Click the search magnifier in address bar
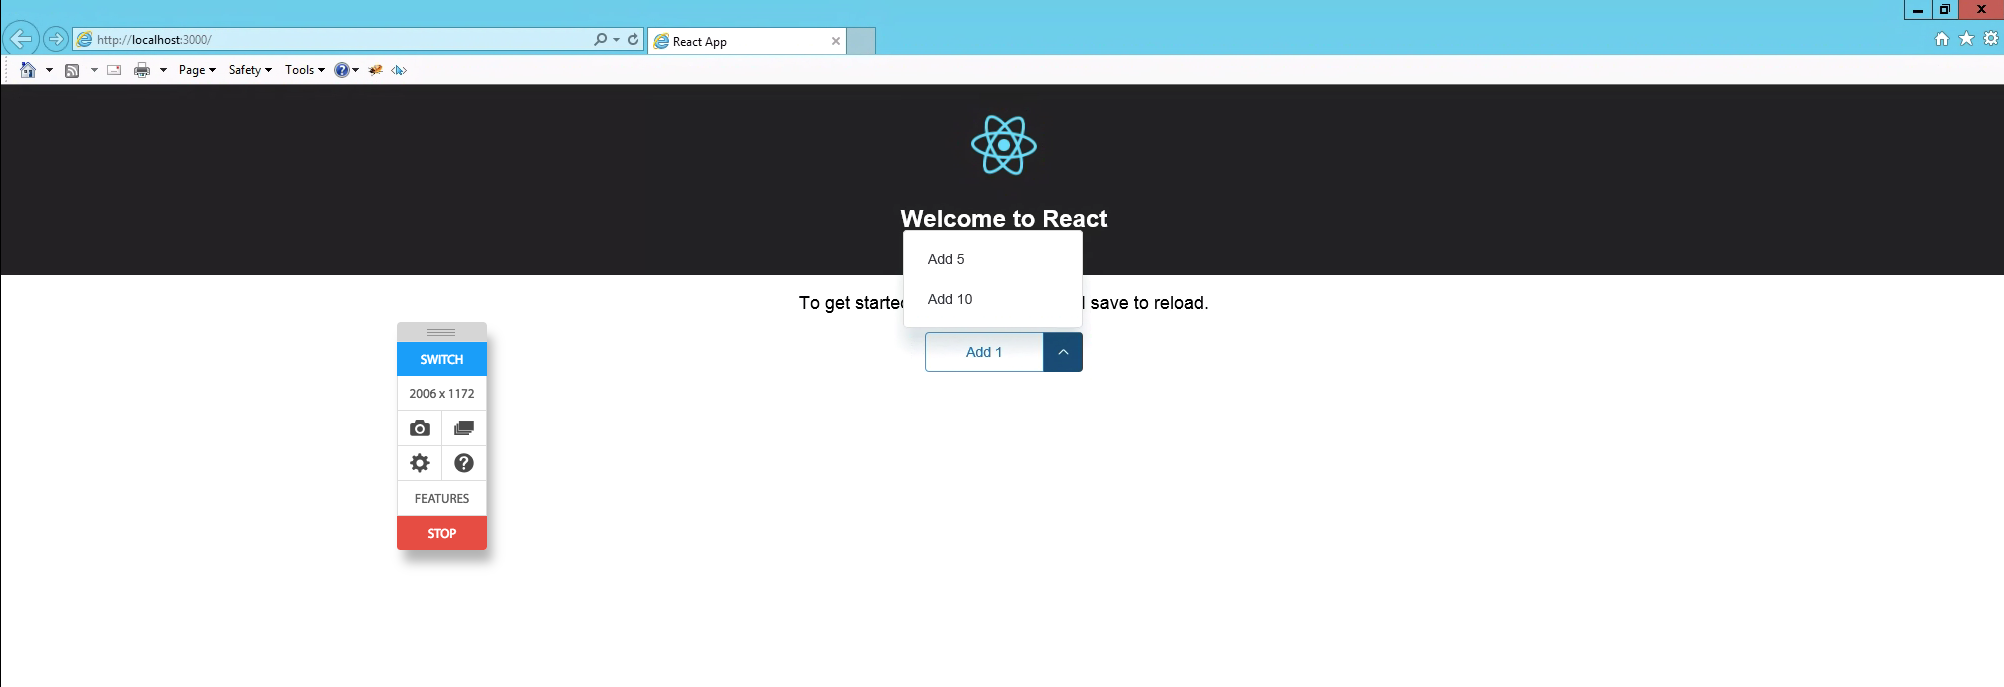Viewport: 2004px width, 687px height. pos(600,40)
